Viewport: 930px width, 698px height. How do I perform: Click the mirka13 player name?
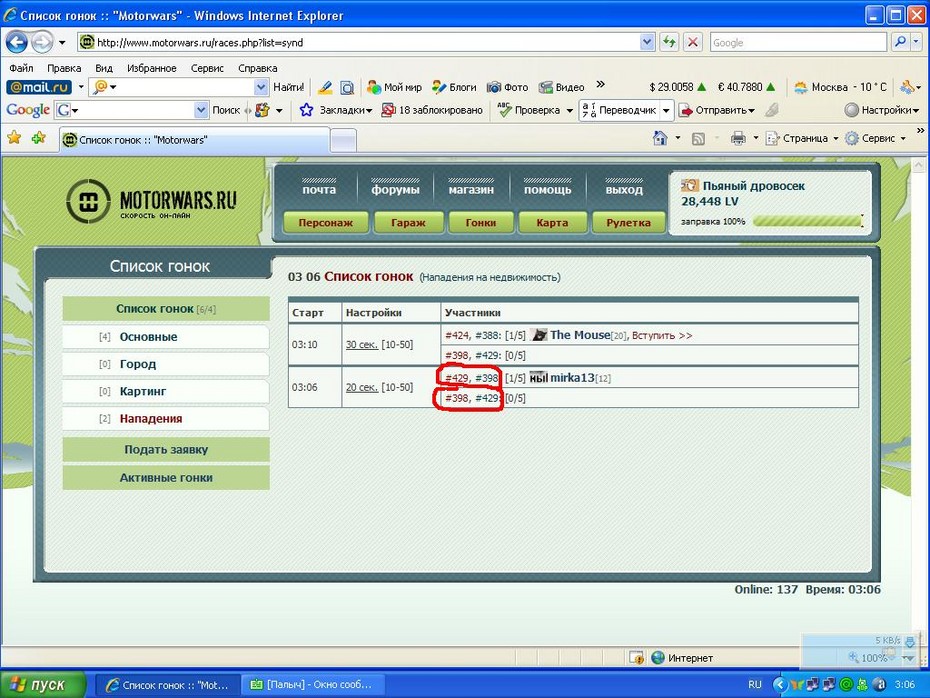(572, 377)
